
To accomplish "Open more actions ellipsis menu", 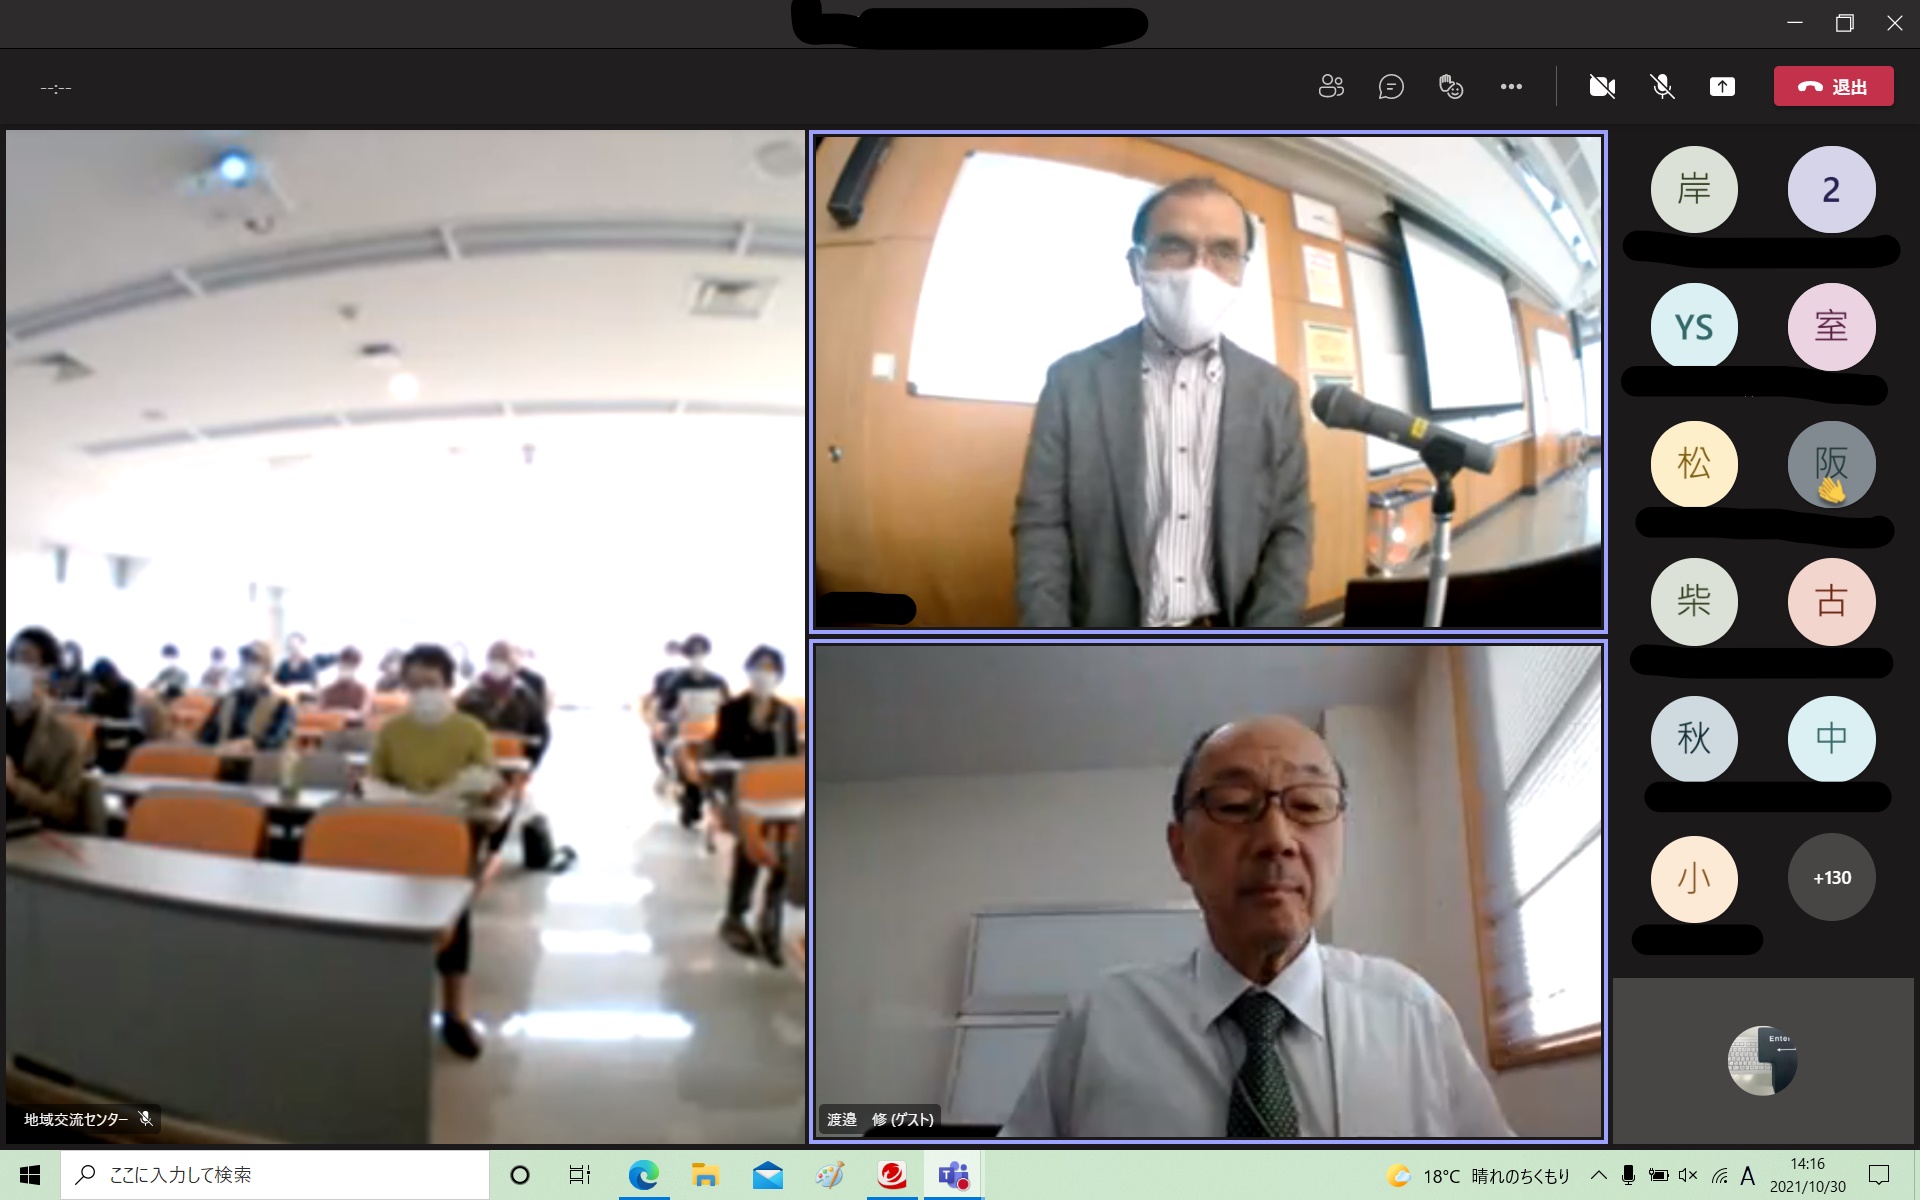I will [1511, 87].
